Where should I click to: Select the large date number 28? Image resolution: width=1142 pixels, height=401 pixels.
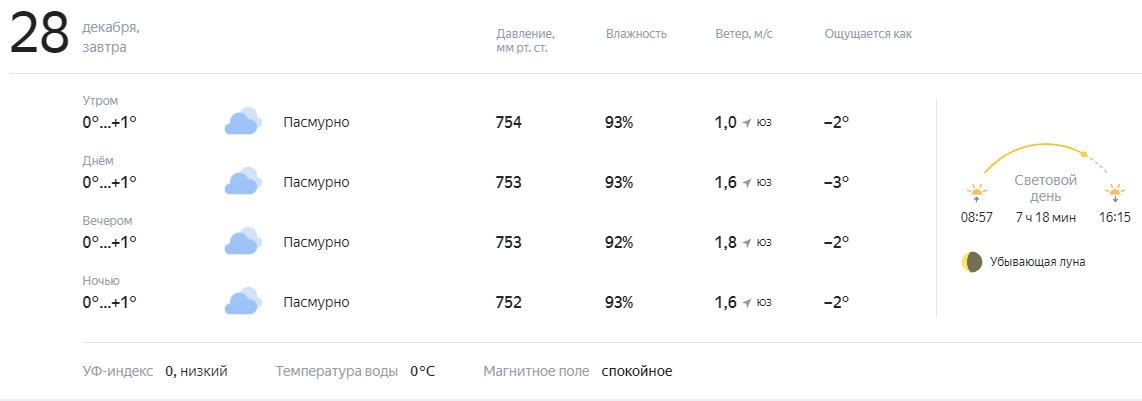[x=39, y=35]
